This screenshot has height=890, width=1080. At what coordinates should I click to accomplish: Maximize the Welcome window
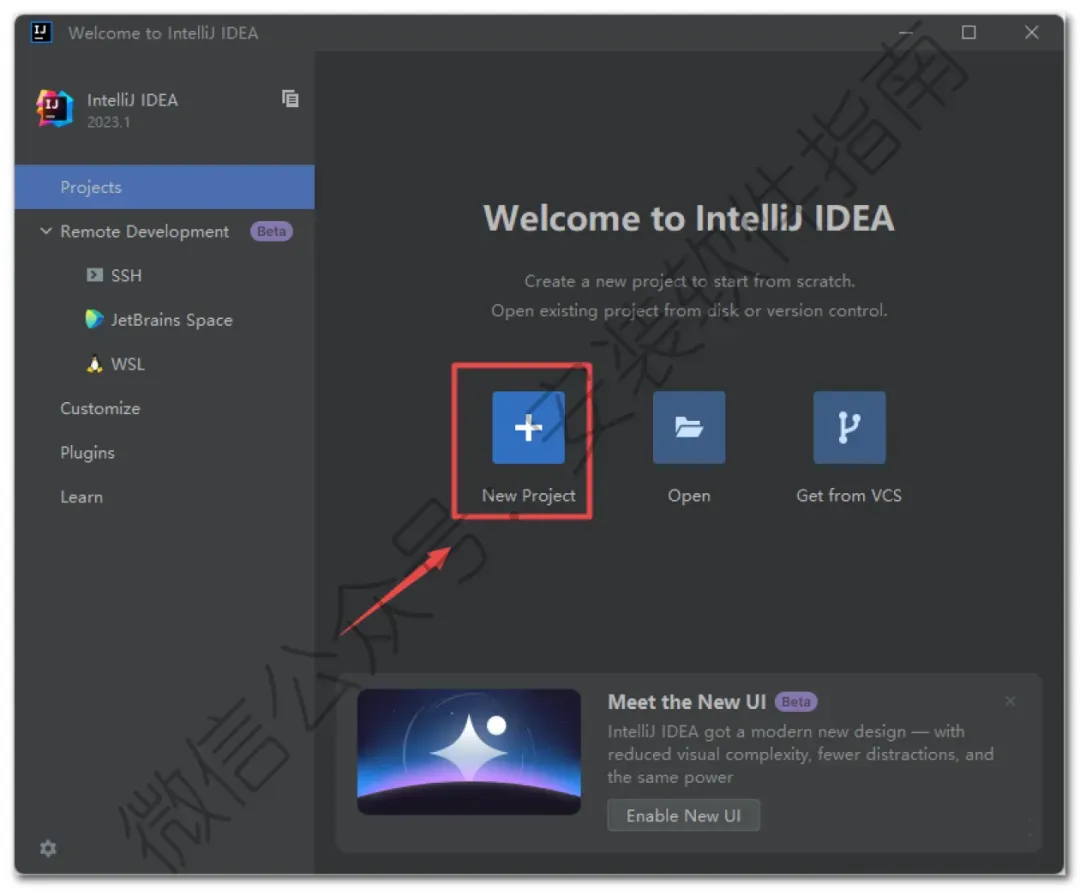[968, 32]
